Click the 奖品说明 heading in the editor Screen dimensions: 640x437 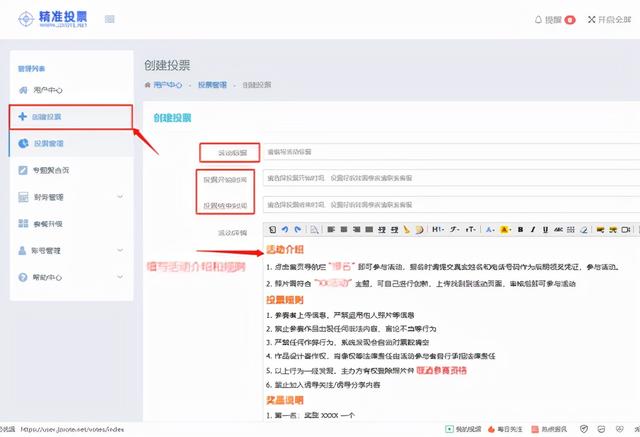285,400
